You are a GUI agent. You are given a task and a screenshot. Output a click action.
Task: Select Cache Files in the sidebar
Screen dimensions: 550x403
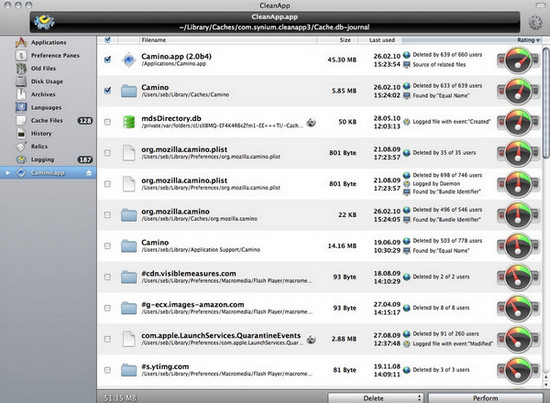pos(47,121)
